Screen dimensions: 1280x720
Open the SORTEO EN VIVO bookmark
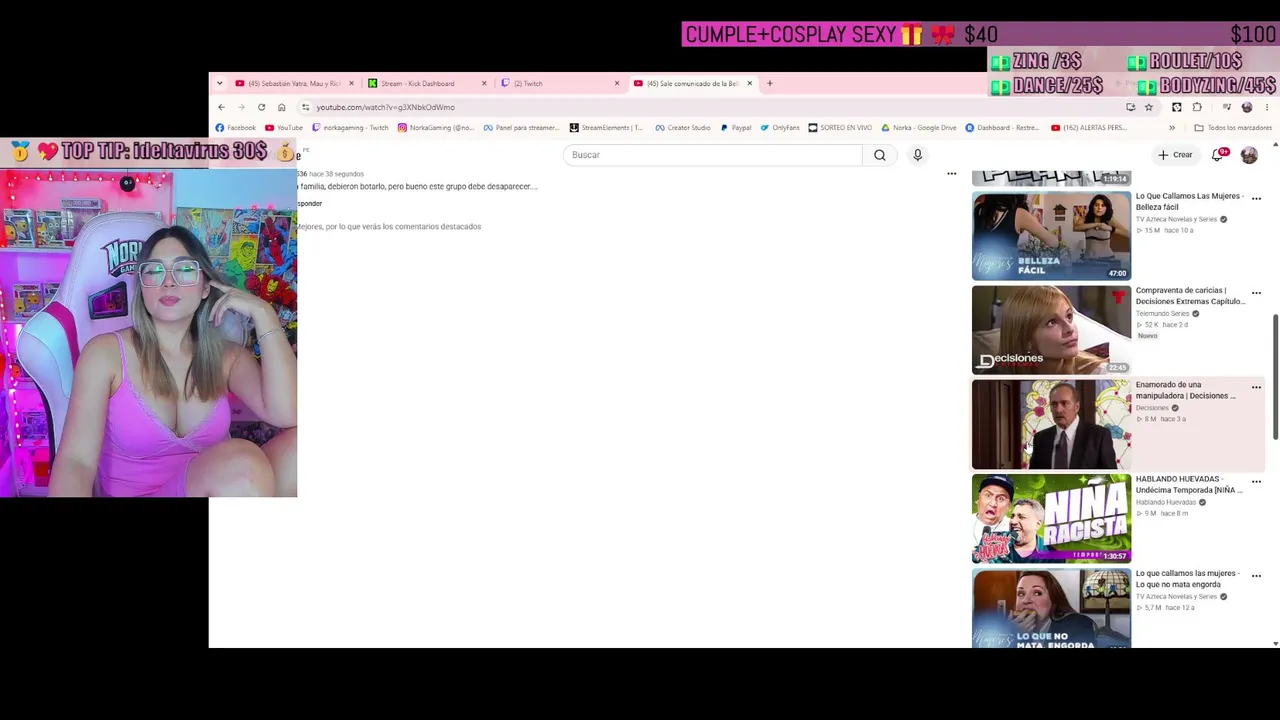(840, 128)
